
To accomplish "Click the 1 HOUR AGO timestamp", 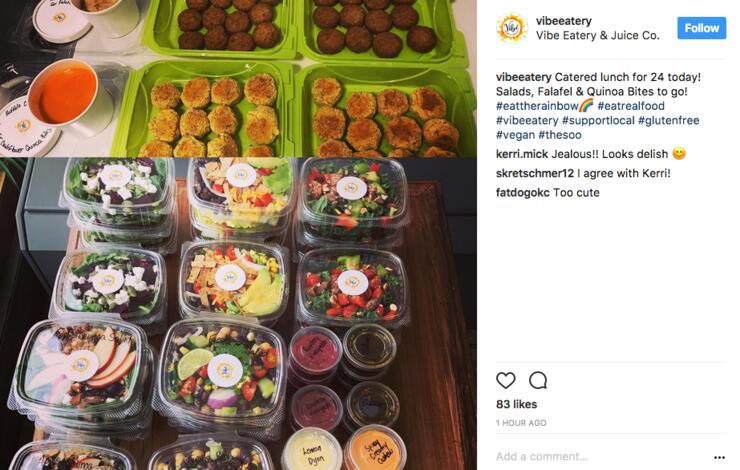I will tap(521, 423).
